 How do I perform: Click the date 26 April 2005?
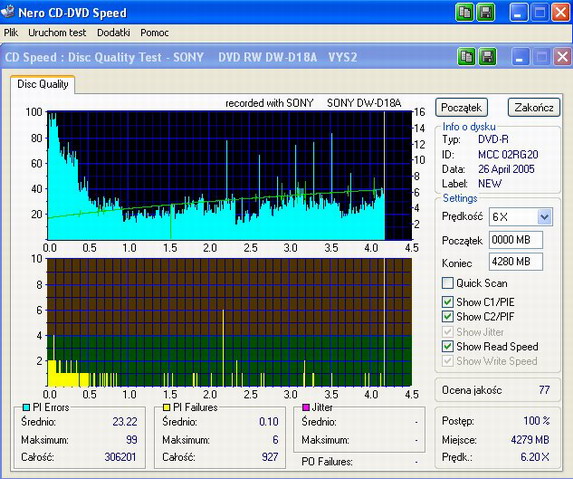point(506,169)
